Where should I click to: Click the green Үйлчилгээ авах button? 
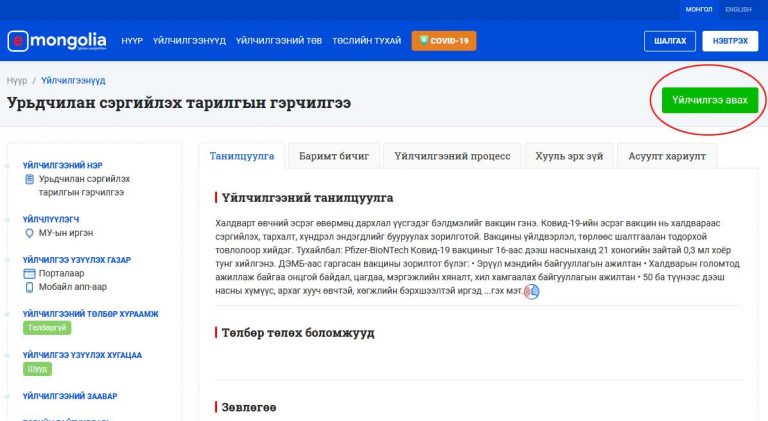pyautogui.click(x=710, y=100)
